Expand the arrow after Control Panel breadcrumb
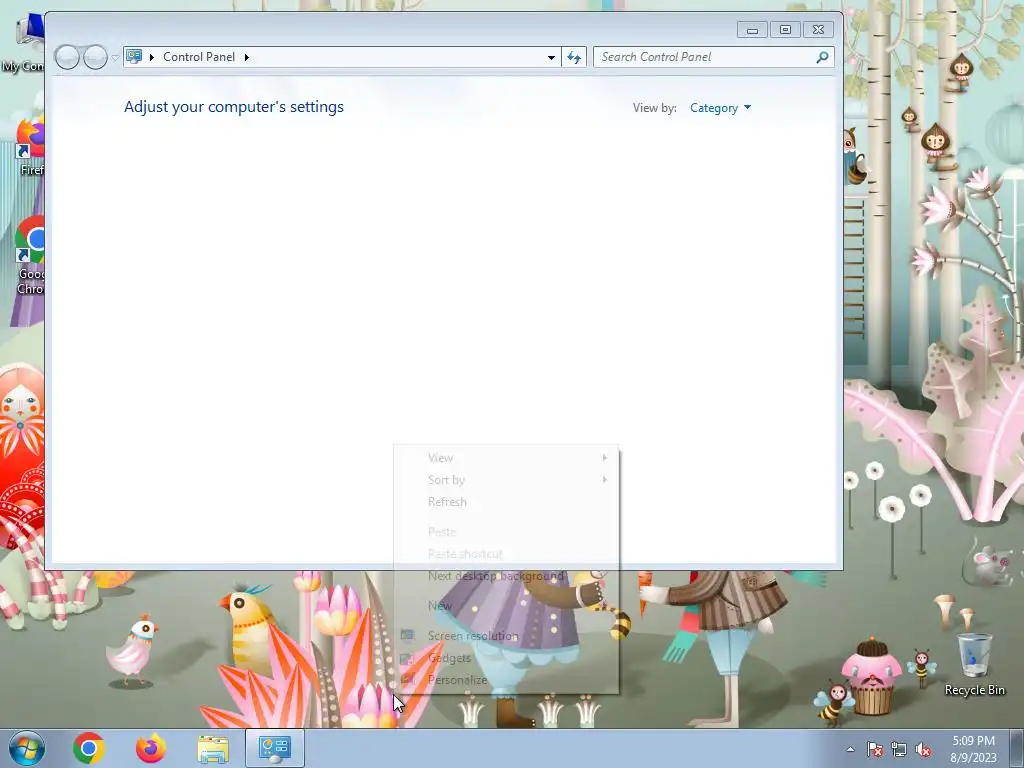This screenshot has height=768, width=1024. pos(247,57)
